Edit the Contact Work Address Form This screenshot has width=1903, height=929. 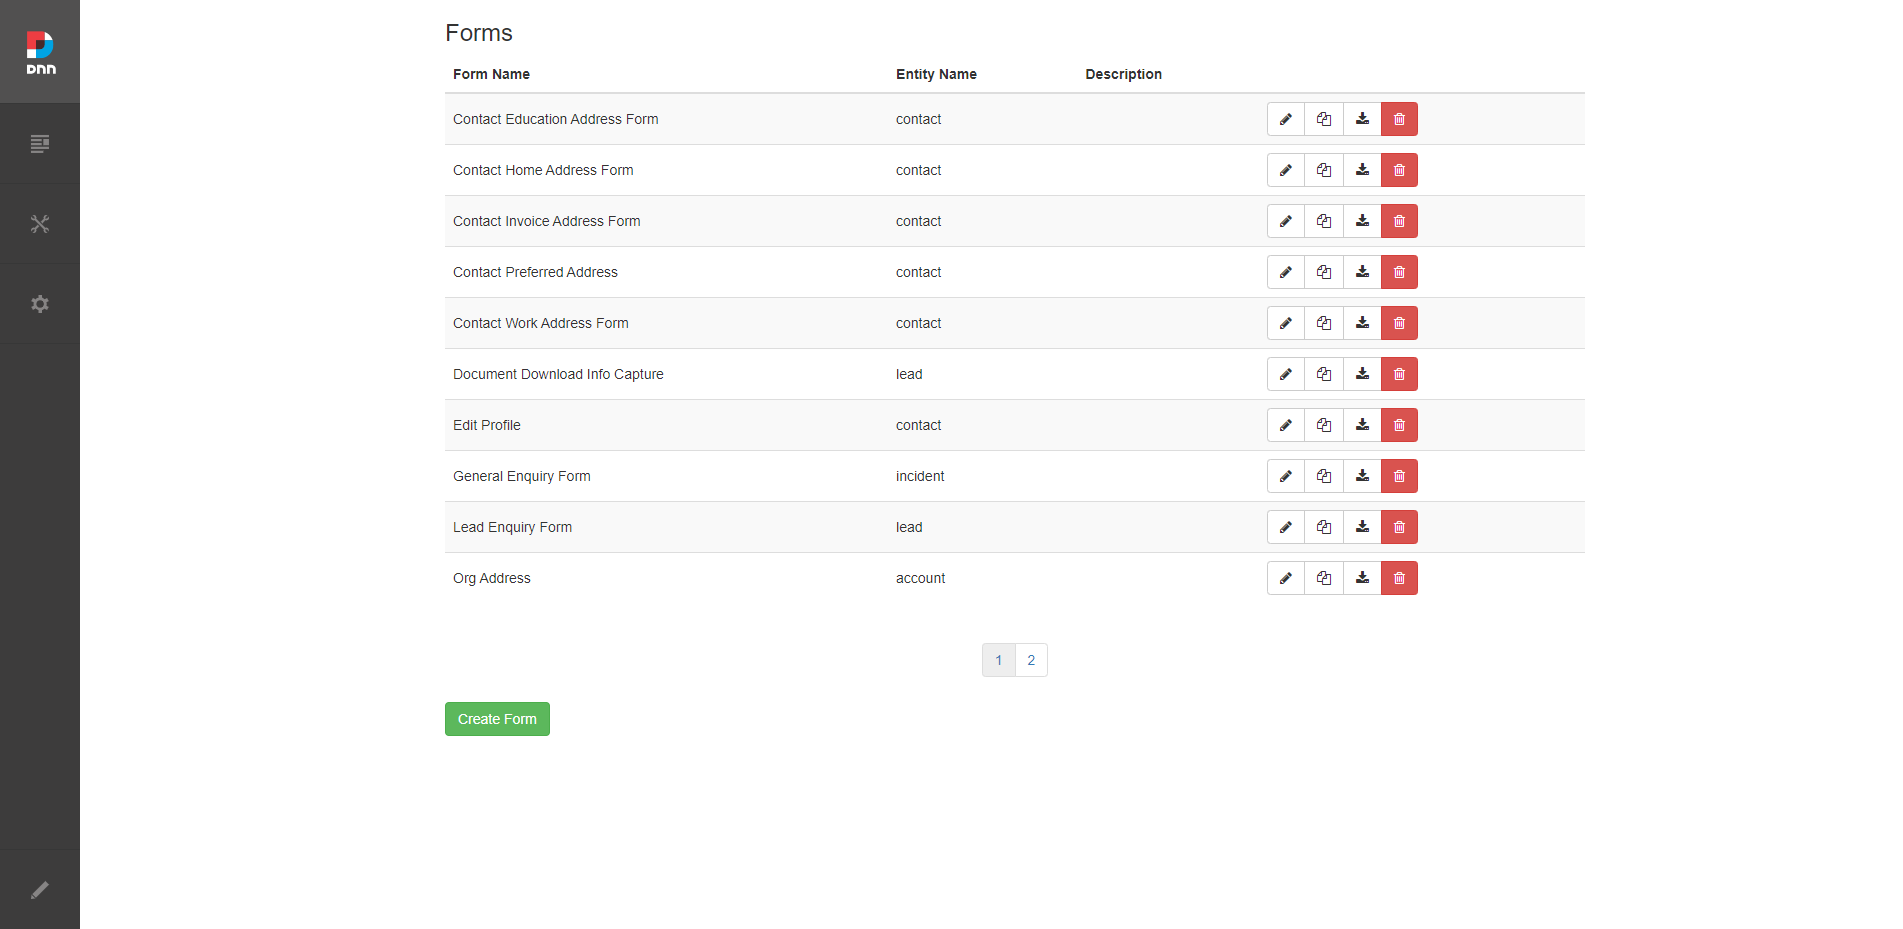[x=1286, y=323]
